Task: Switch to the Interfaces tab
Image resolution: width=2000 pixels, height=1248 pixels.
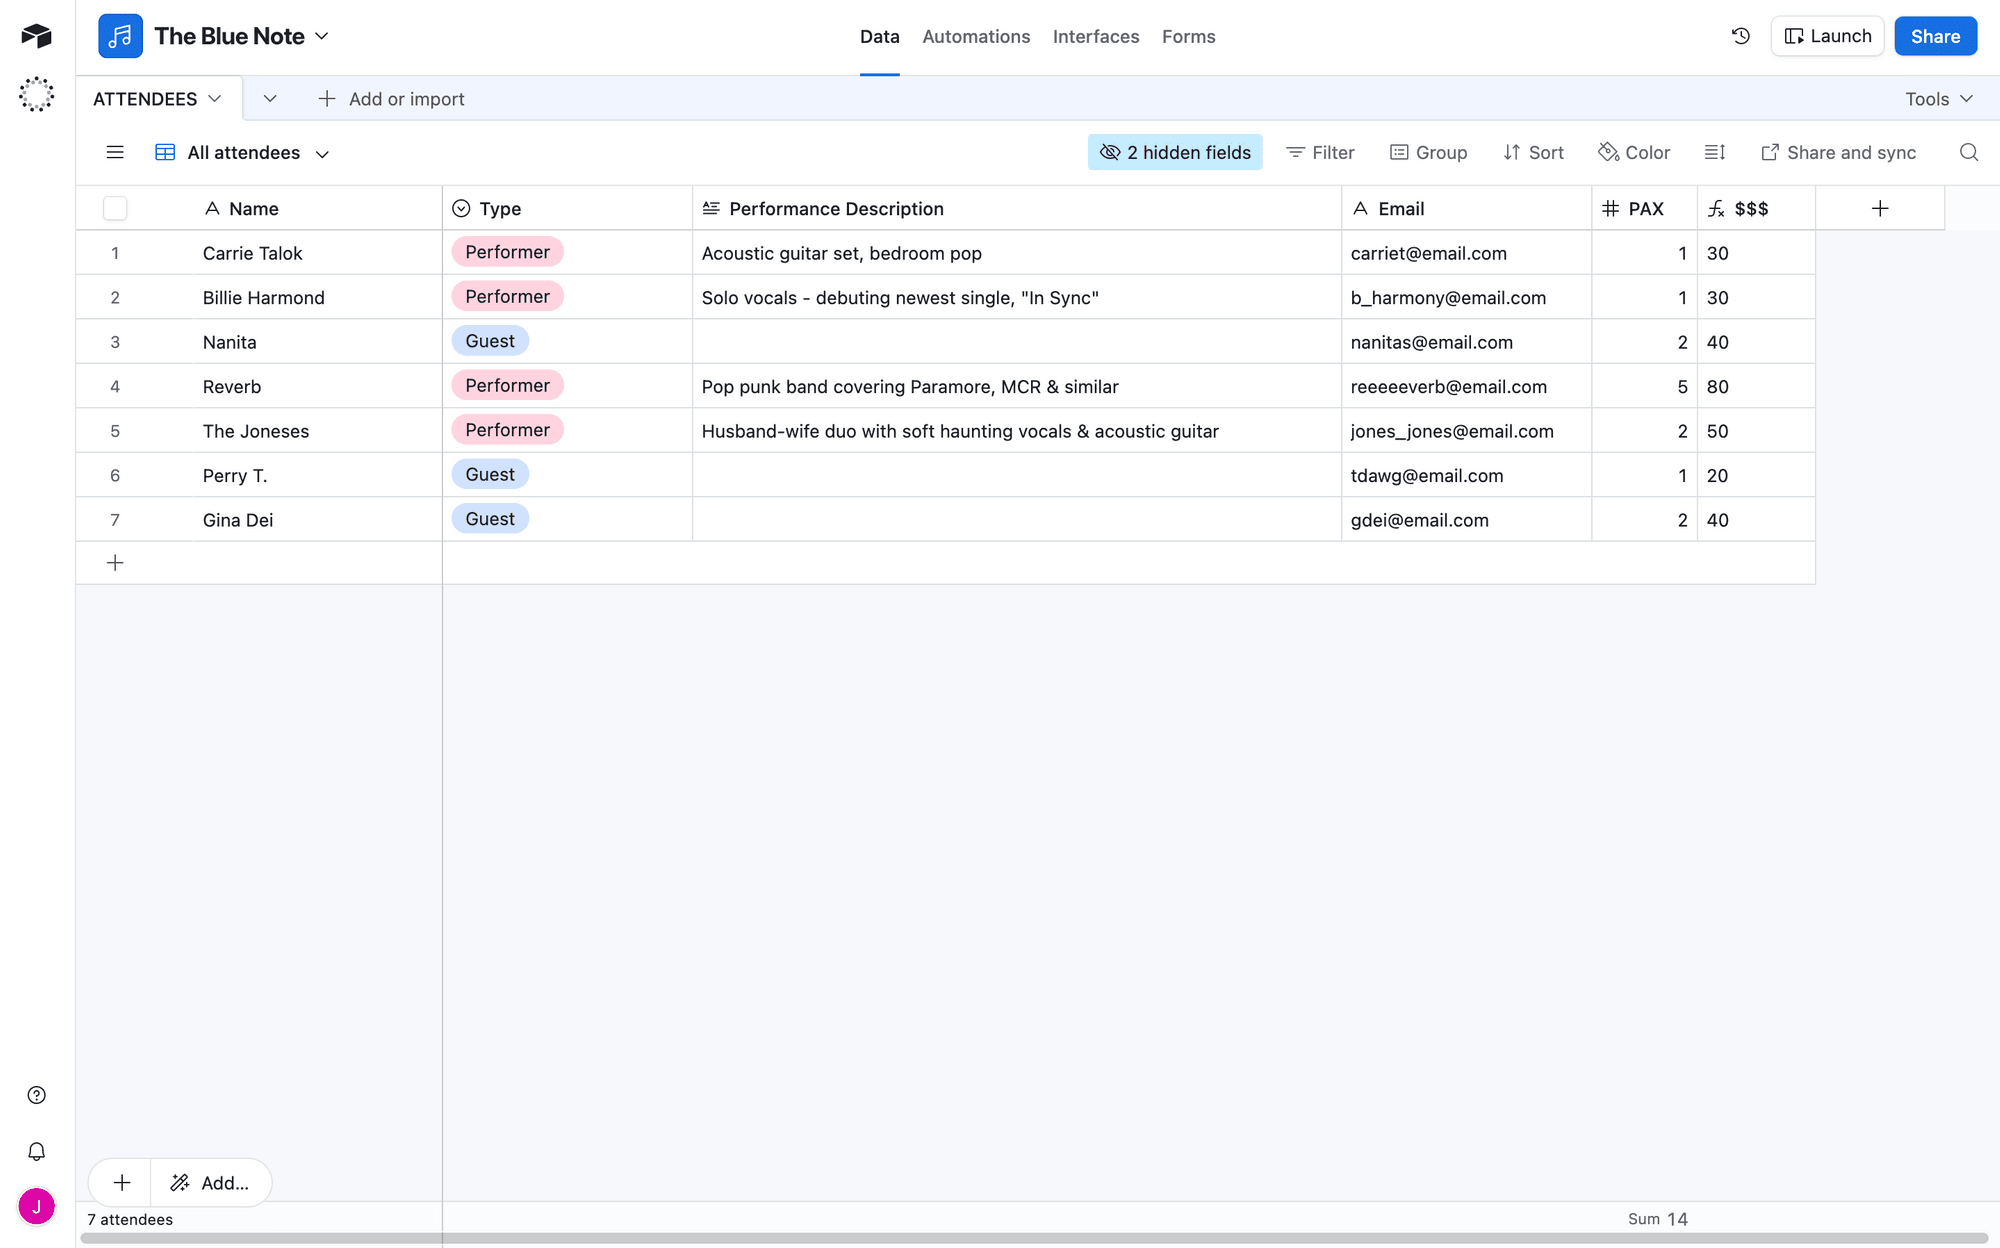Action: coord(1096,36)
